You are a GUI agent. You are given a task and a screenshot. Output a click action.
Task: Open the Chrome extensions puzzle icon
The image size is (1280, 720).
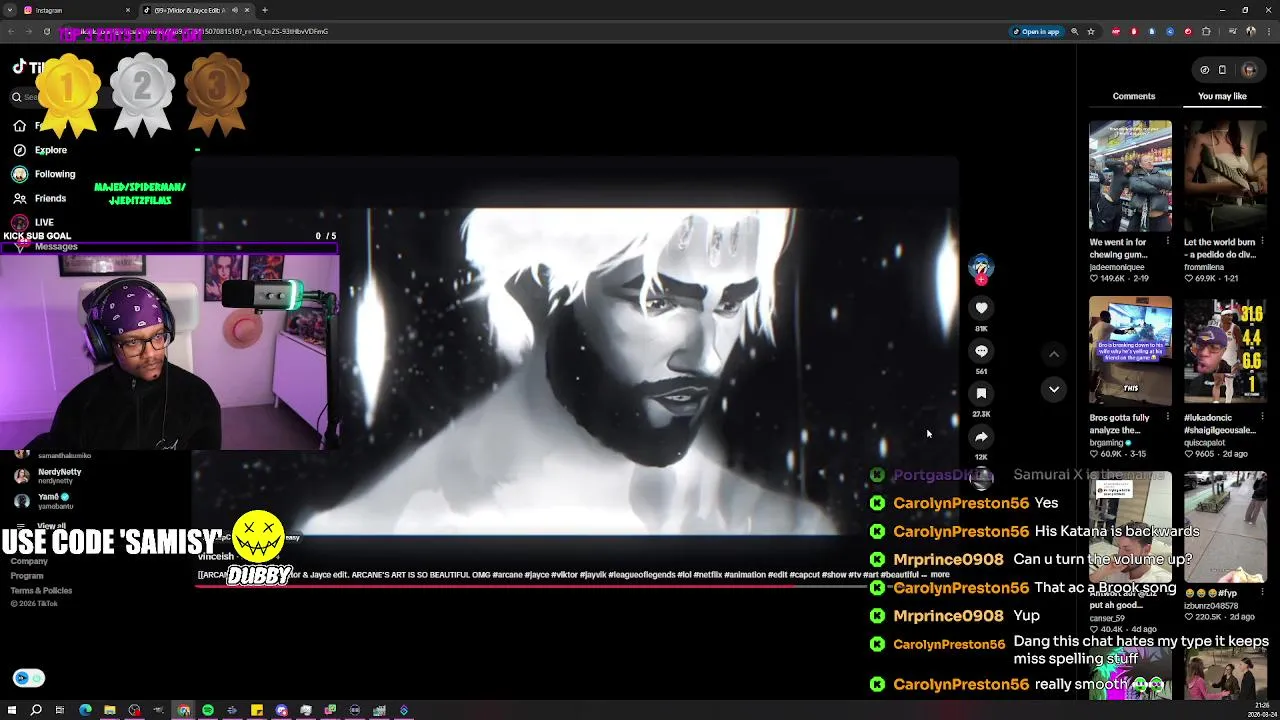coord(1206,31)
